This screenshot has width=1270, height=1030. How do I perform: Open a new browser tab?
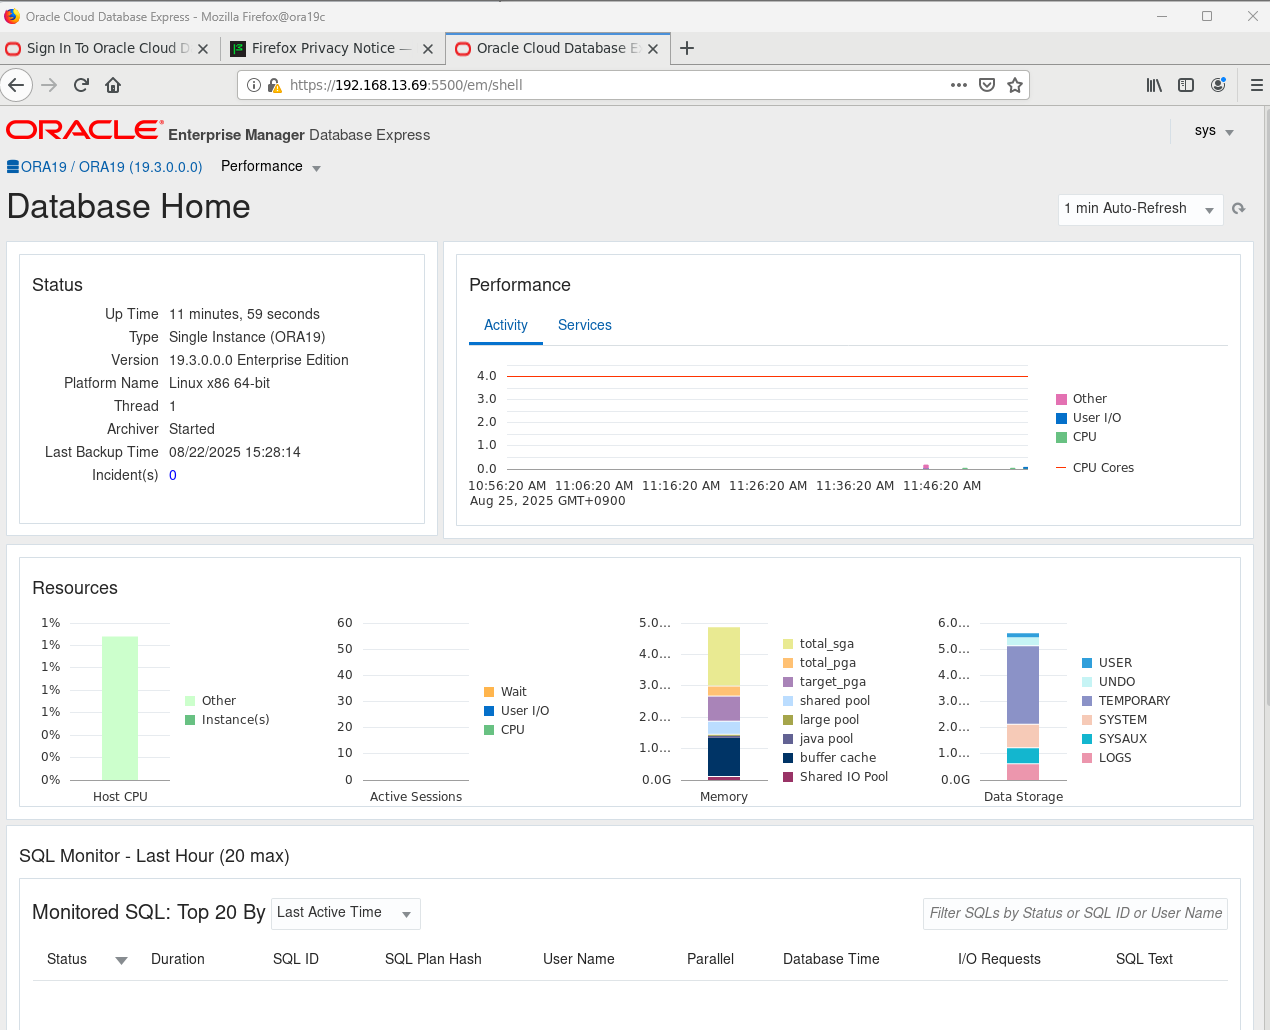687,48
